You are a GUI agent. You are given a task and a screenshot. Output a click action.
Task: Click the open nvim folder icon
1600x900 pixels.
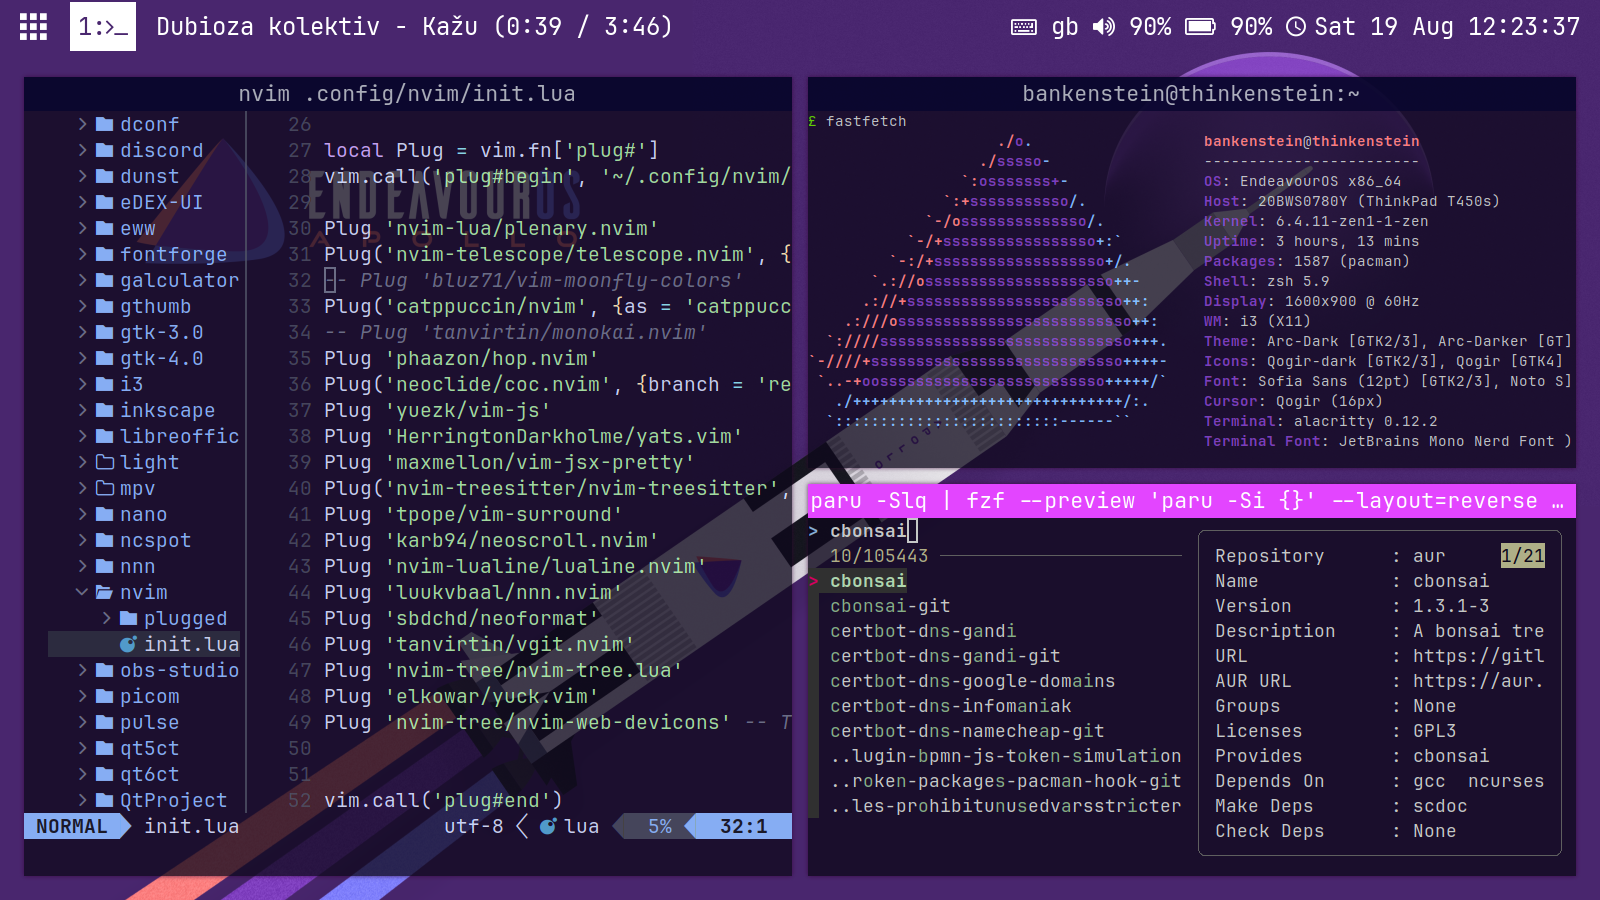click(105, 592)
